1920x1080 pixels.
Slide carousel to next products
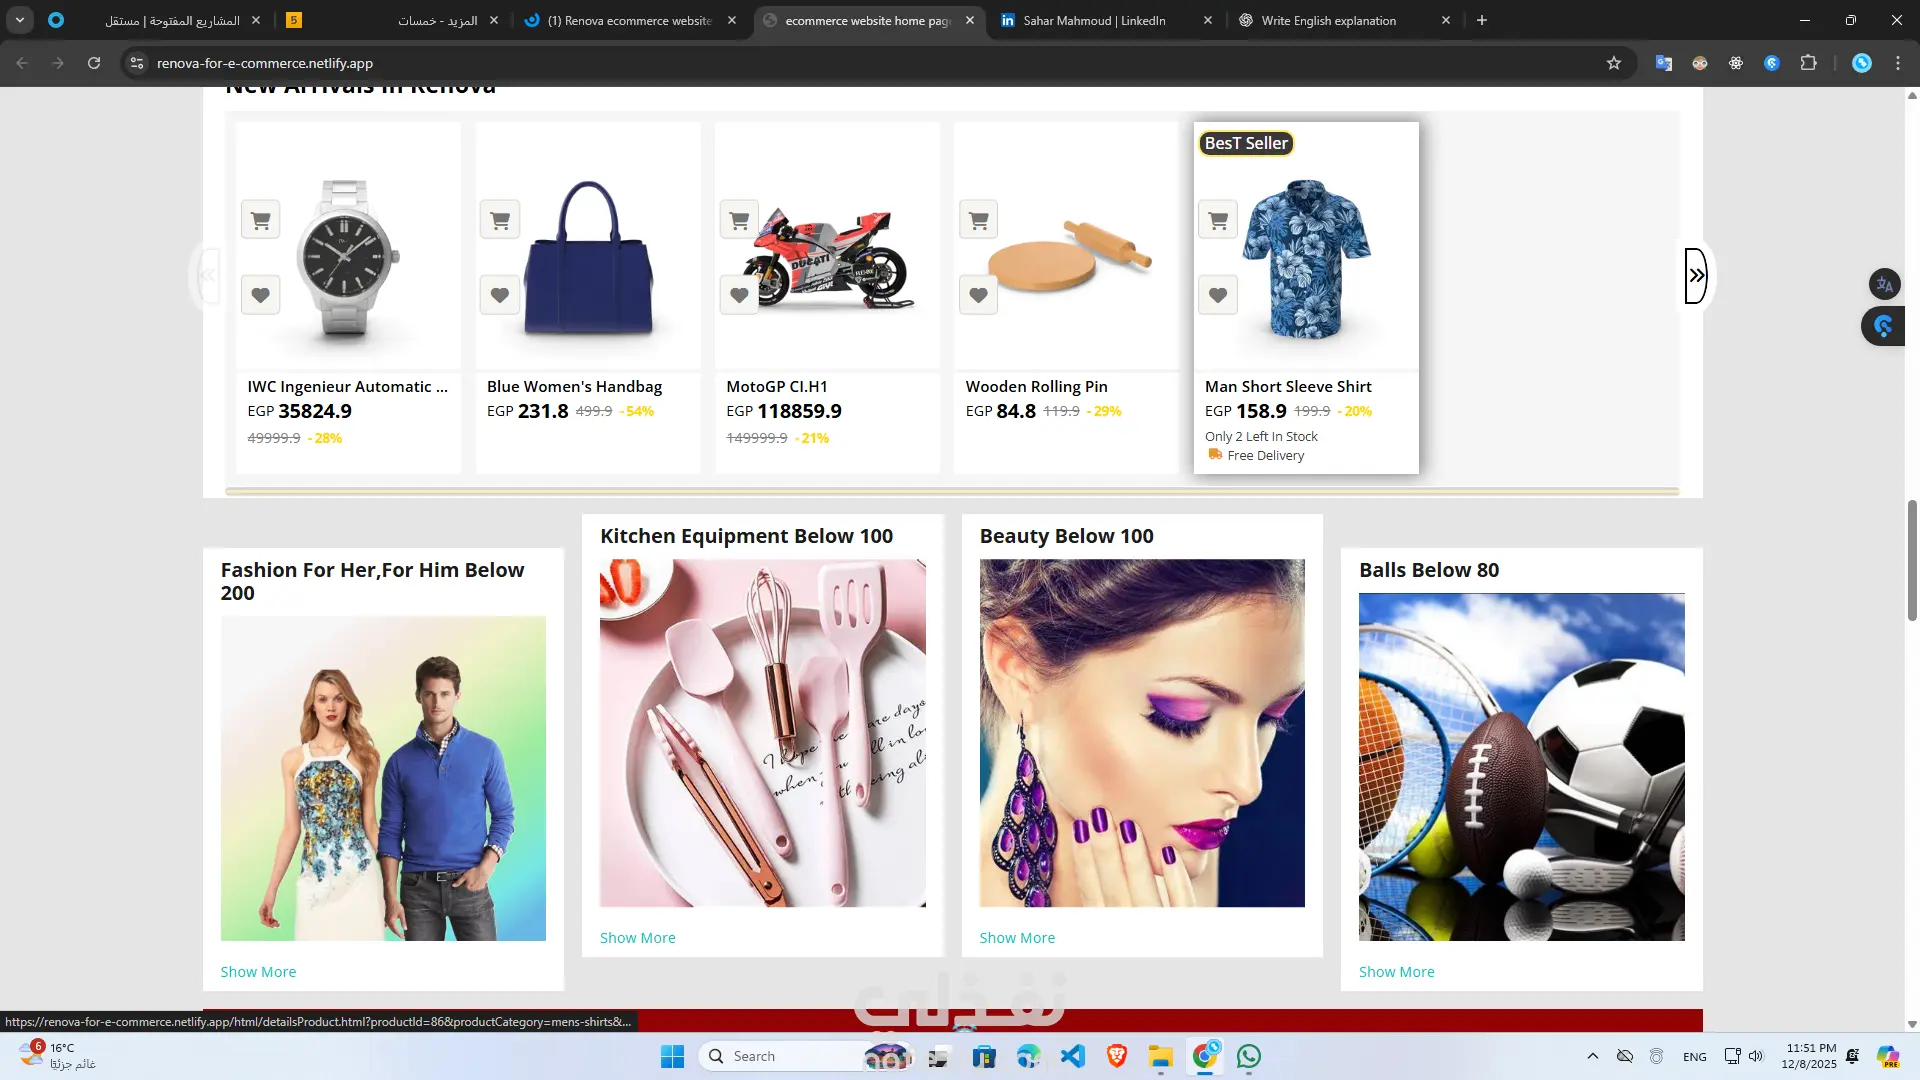click(x=1696, y=276)
